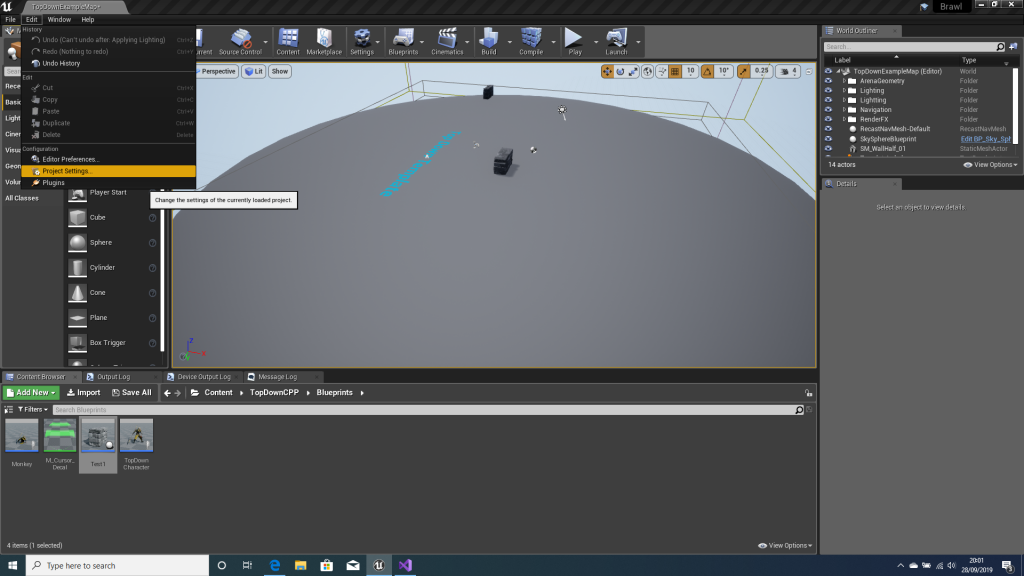The image size is (1024, 576).
Task: Click the Launch toolbar icon
Action: point(616,39)
